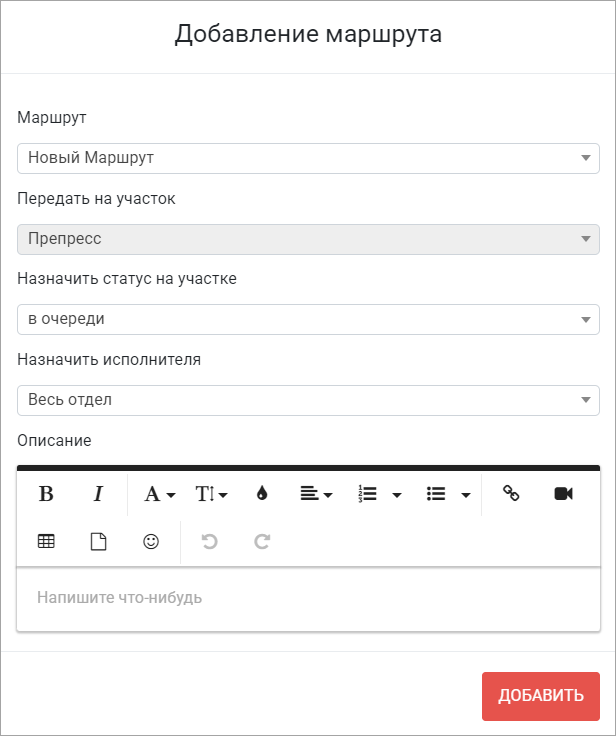Toggle italic formatting in the description editor

pos(98,494)
